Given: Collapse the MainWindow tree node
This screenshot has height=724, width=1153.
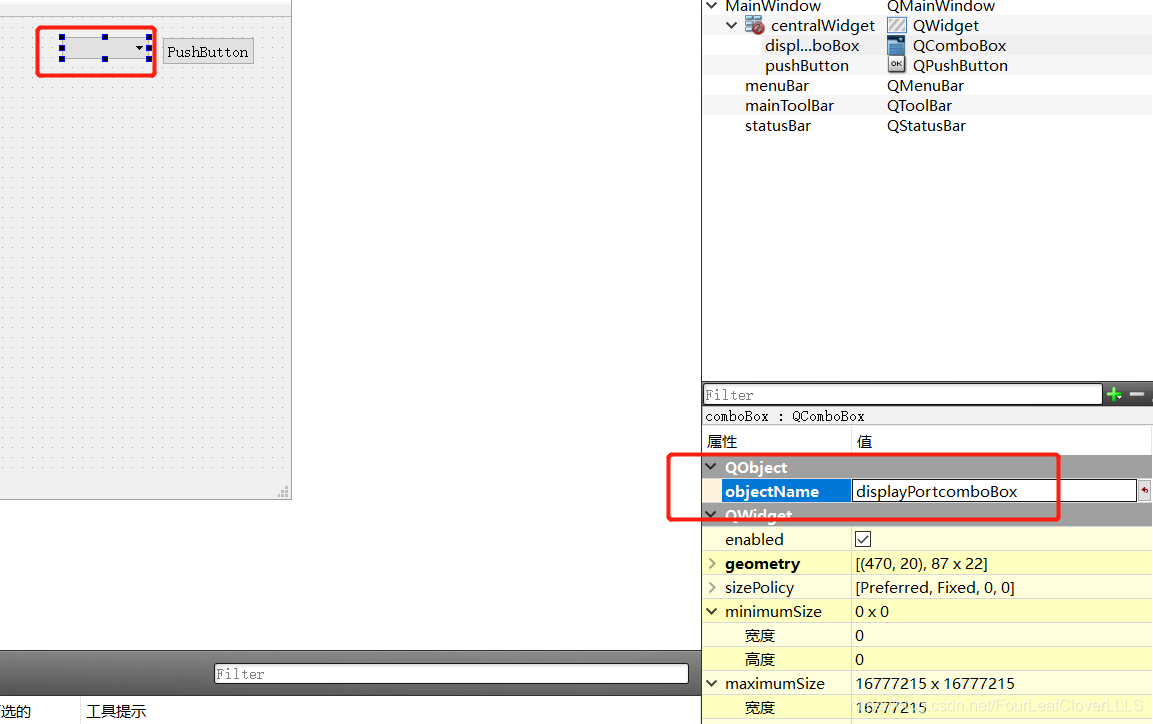Looking at the screenshot, I should pyautogui.click(x=712, y=6).
